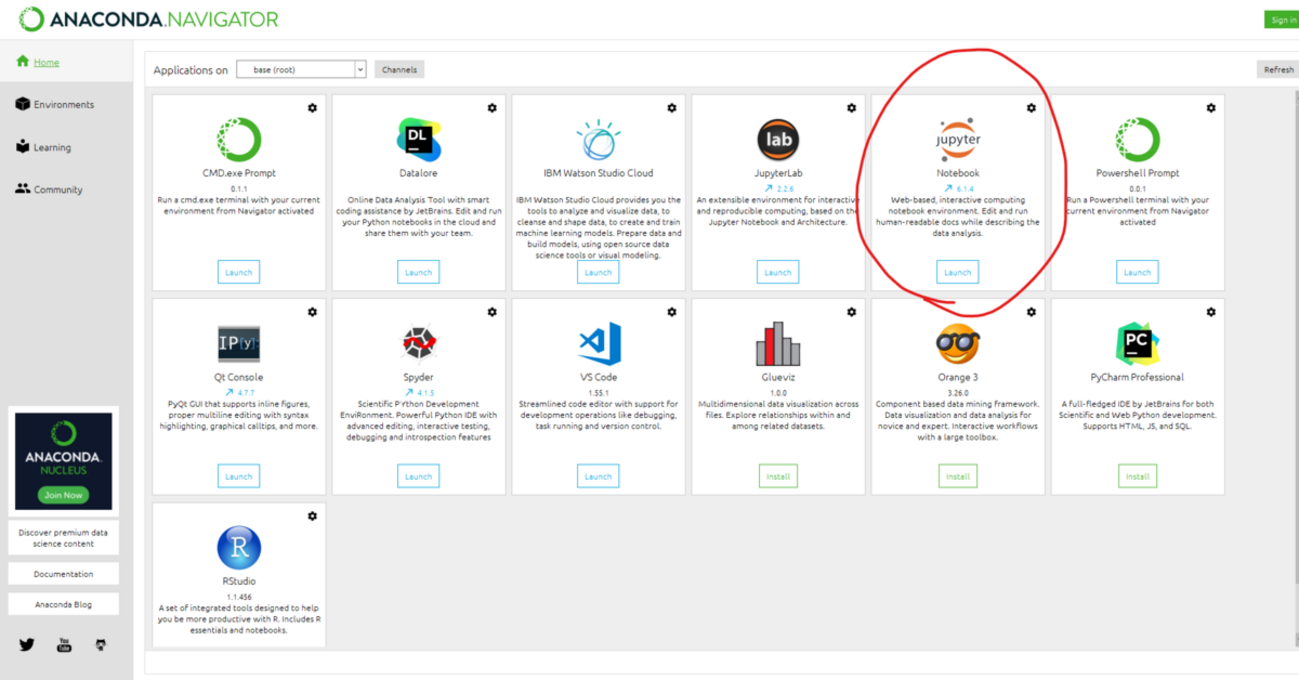The width and height of the screenshot is (1299, 680).
Task: Click the Powershell Prompt tile icon
Action: pyautogui.click(x=1137, y=140)
